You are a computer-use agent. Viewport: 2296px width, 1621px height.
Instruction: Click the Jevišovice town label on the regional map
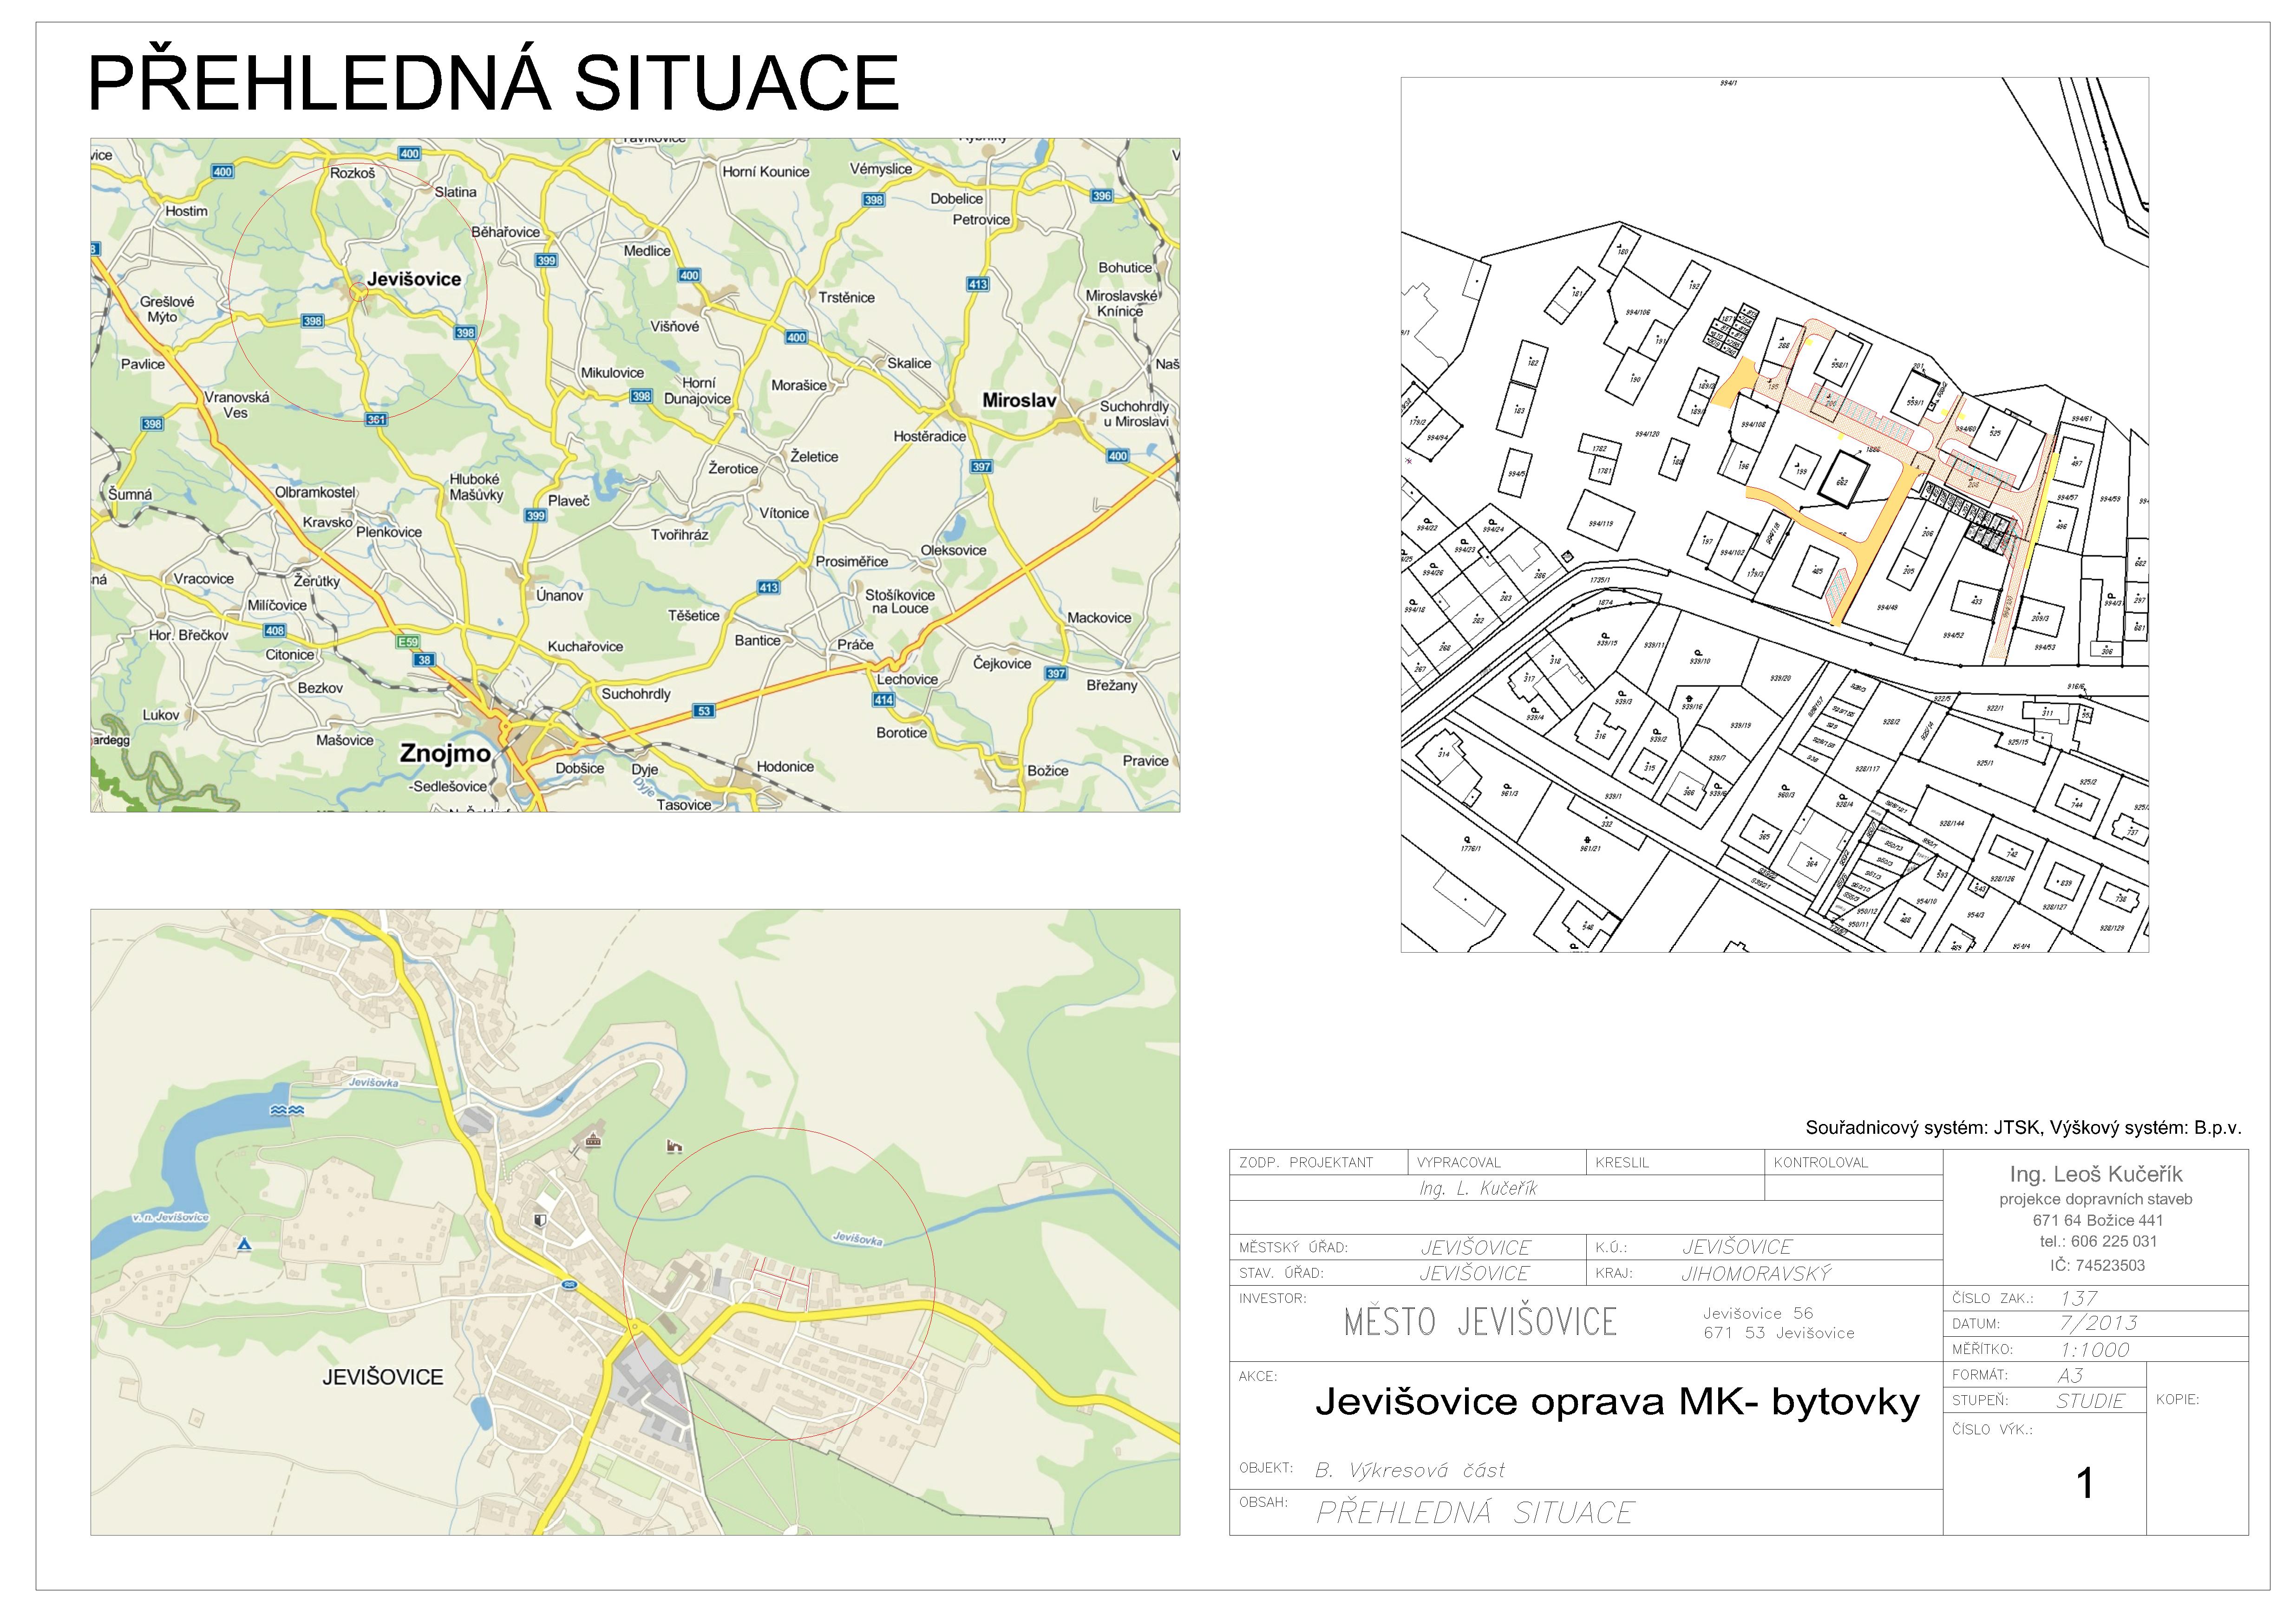414,279
